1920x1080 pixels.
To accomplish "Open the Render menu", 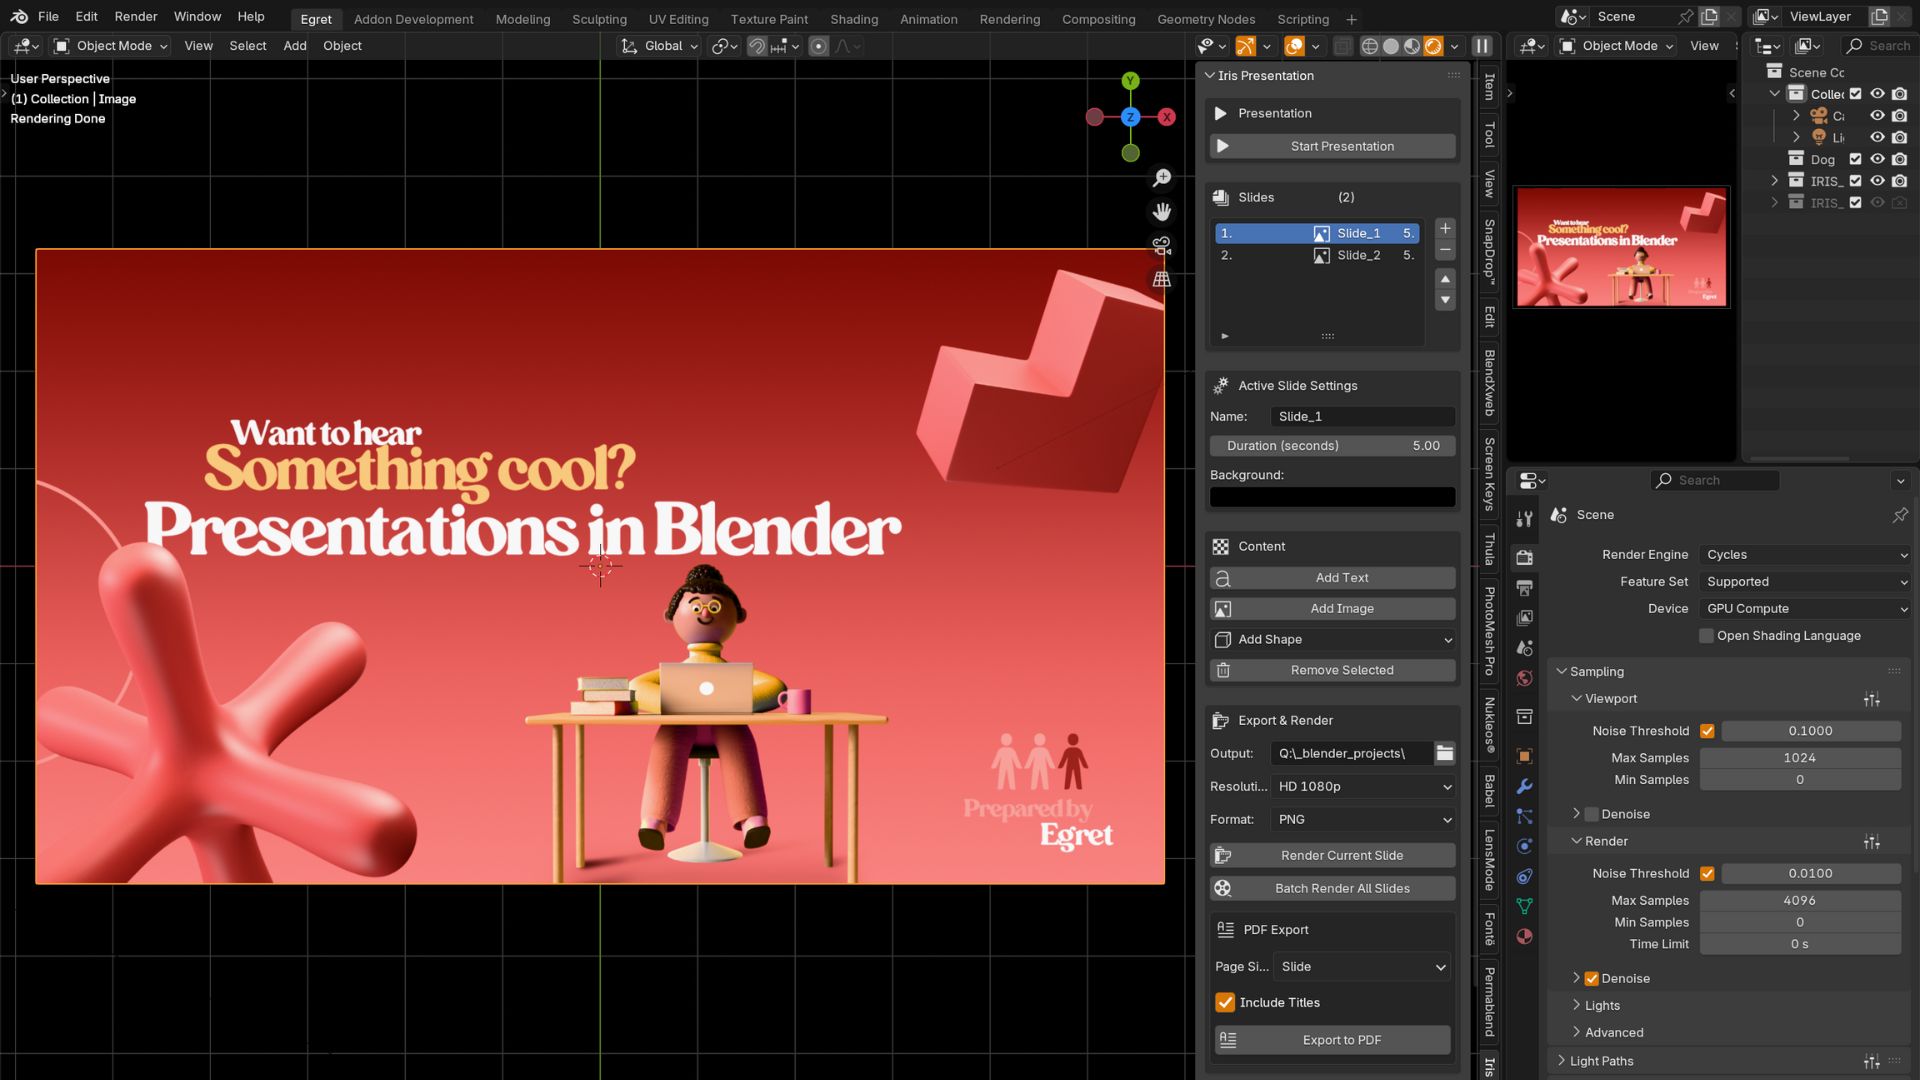I will tap(135, 17).
